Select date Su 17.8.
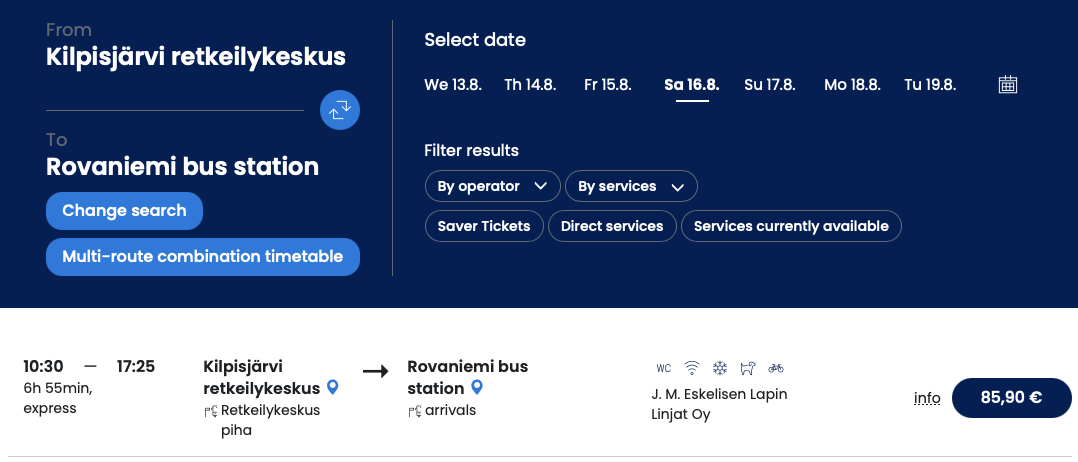 [770, 85]
